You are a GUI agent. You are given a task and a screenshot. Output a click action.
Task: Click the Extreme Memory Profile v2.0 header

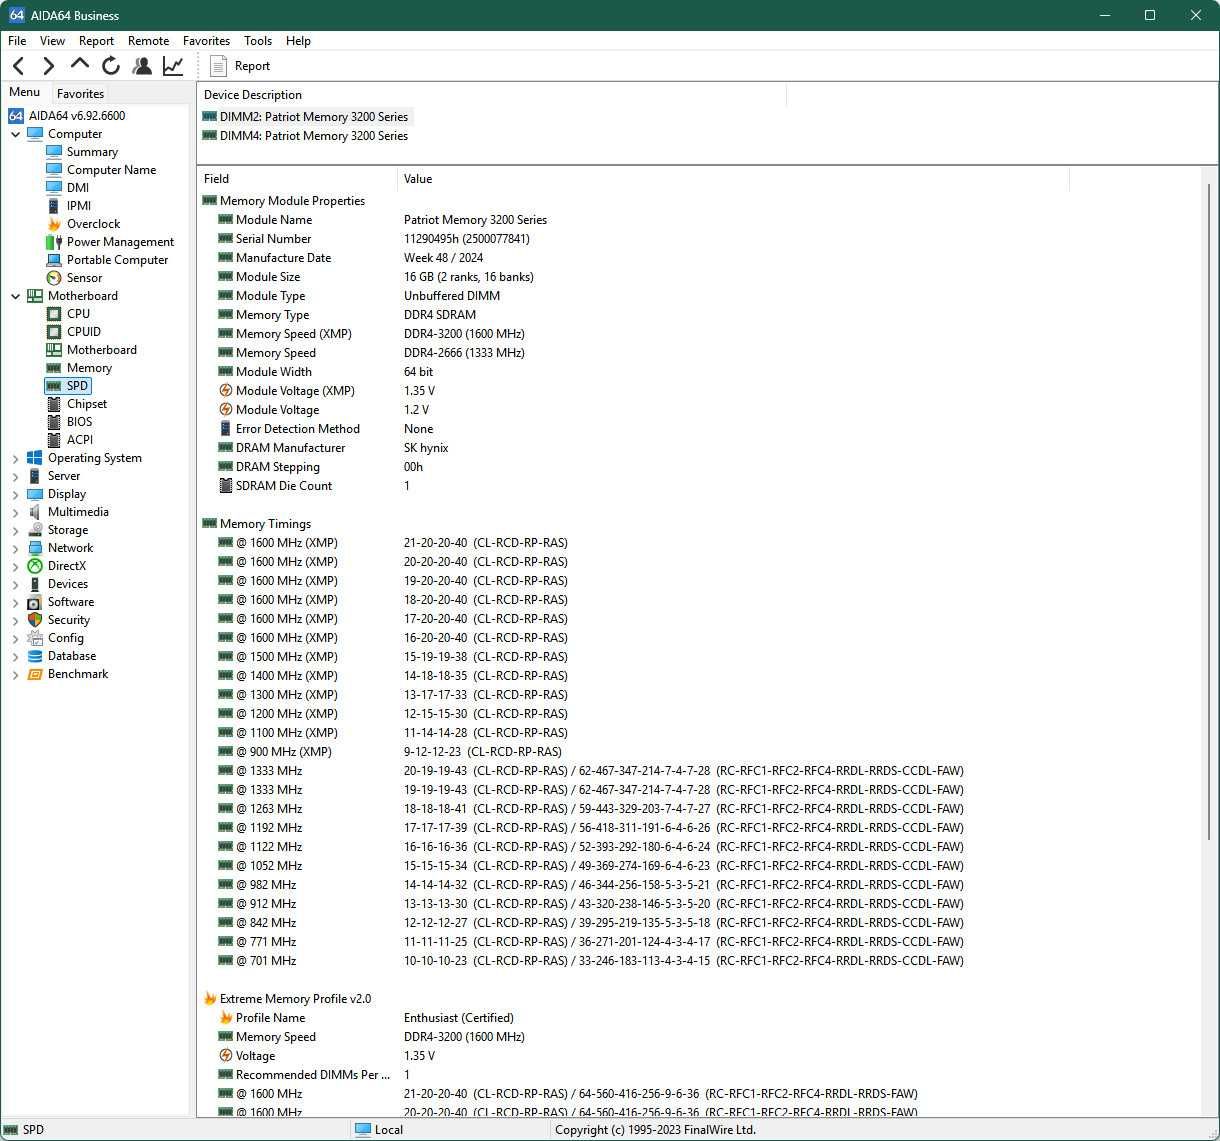click(295, 999)
